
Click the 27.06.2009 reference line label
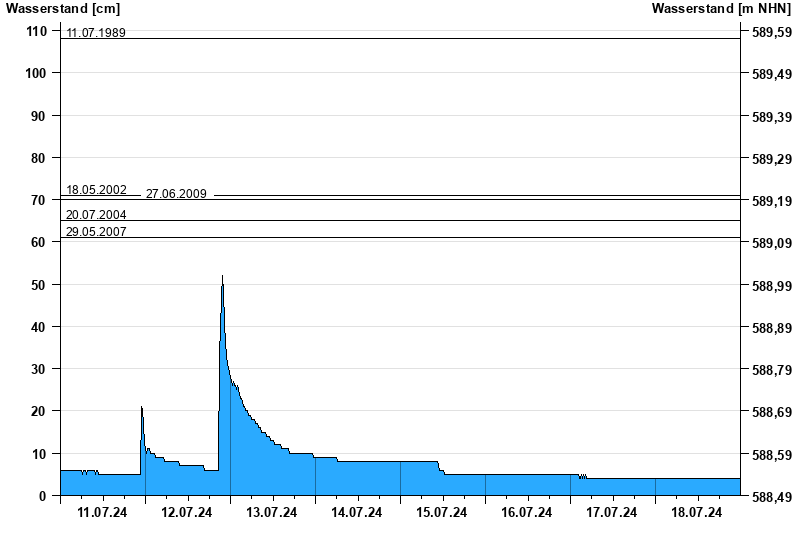pyautogui.click(x=176, y=194)
